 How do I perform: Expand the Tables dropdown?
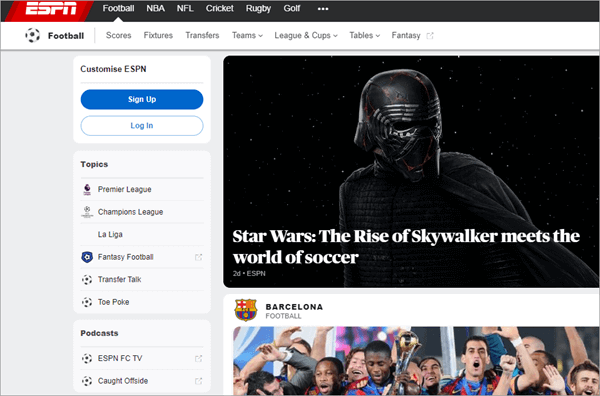[x=364, y=35]
